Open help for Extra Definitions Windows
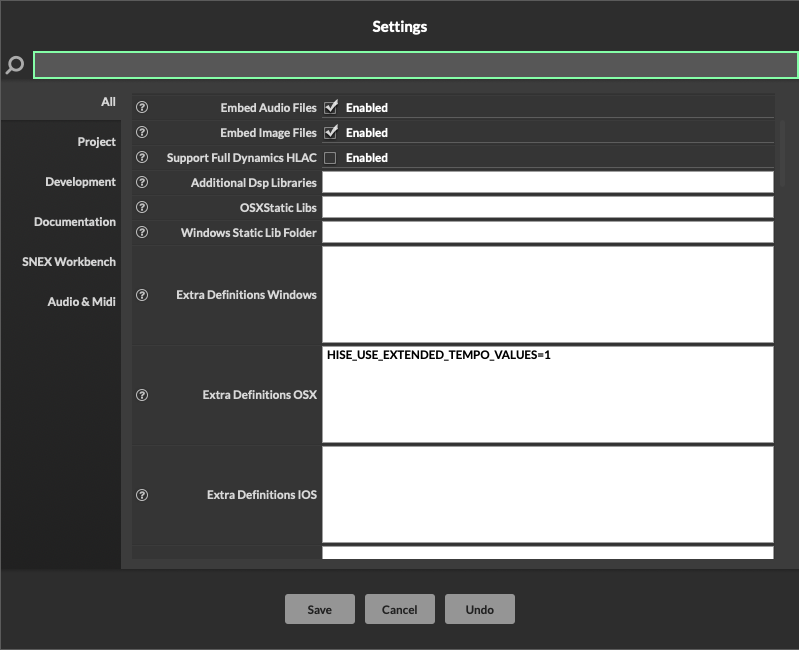Image resolution: width=799 pixels, height=650 pixels. coord(142,295)
